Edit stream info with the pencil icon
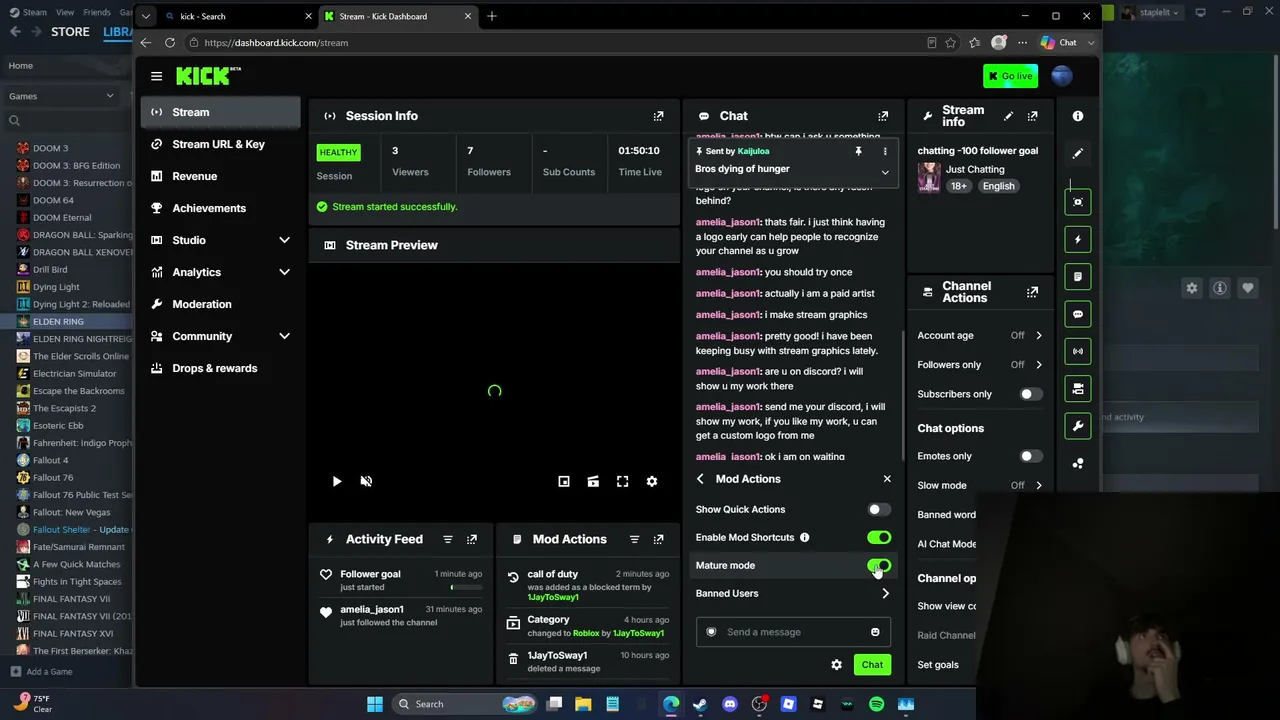Viewport: 1280px width, 720px height. point(1008,116)
